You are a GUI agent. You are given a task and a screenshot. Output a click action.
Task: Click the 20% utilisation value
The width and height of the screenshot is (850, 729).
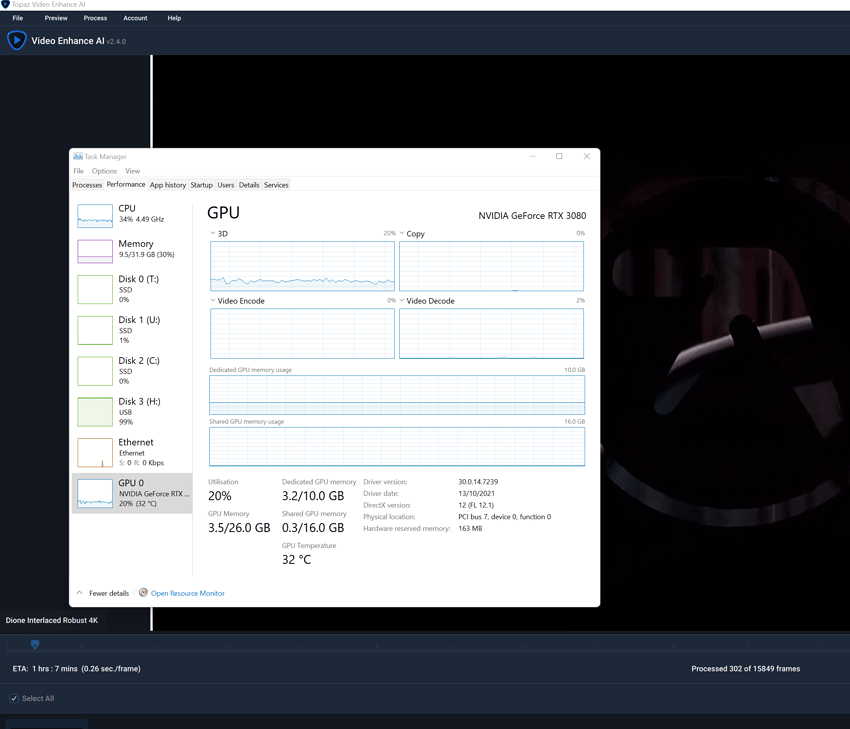point(220,496)
